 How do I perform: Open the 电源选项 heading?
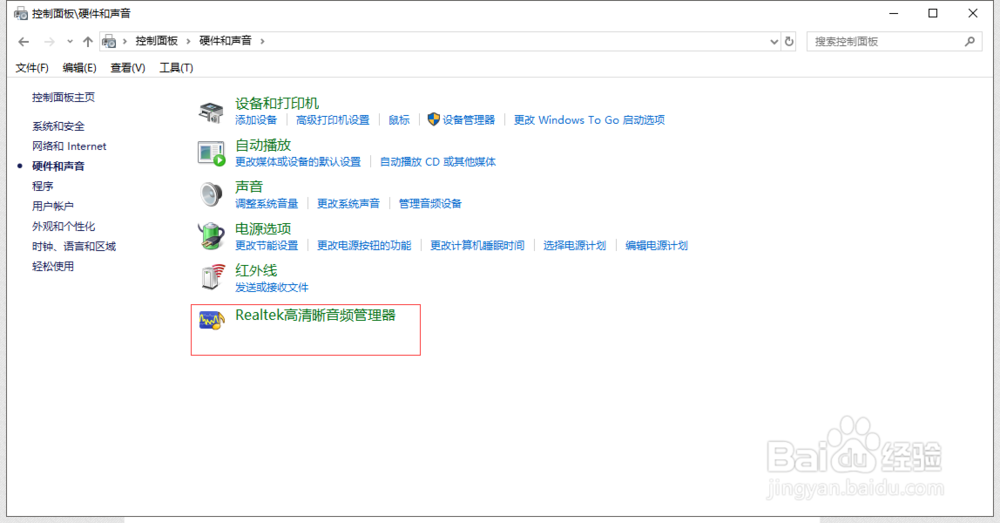tap(263, 229)
